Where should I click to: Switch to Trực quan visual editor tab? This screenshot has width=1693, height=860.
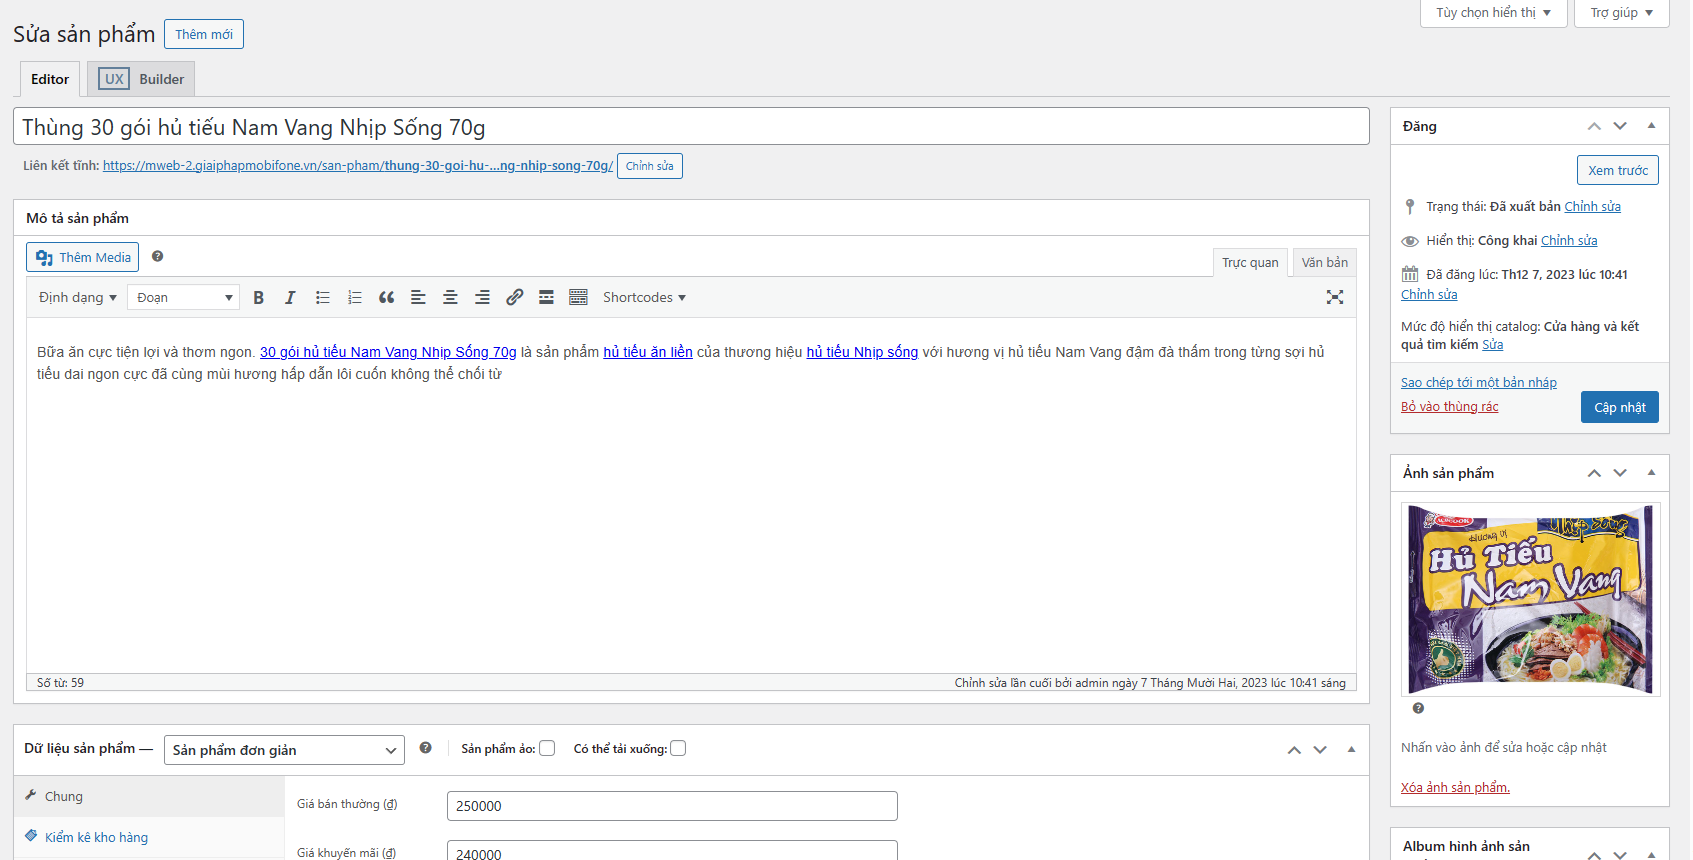1250,262
